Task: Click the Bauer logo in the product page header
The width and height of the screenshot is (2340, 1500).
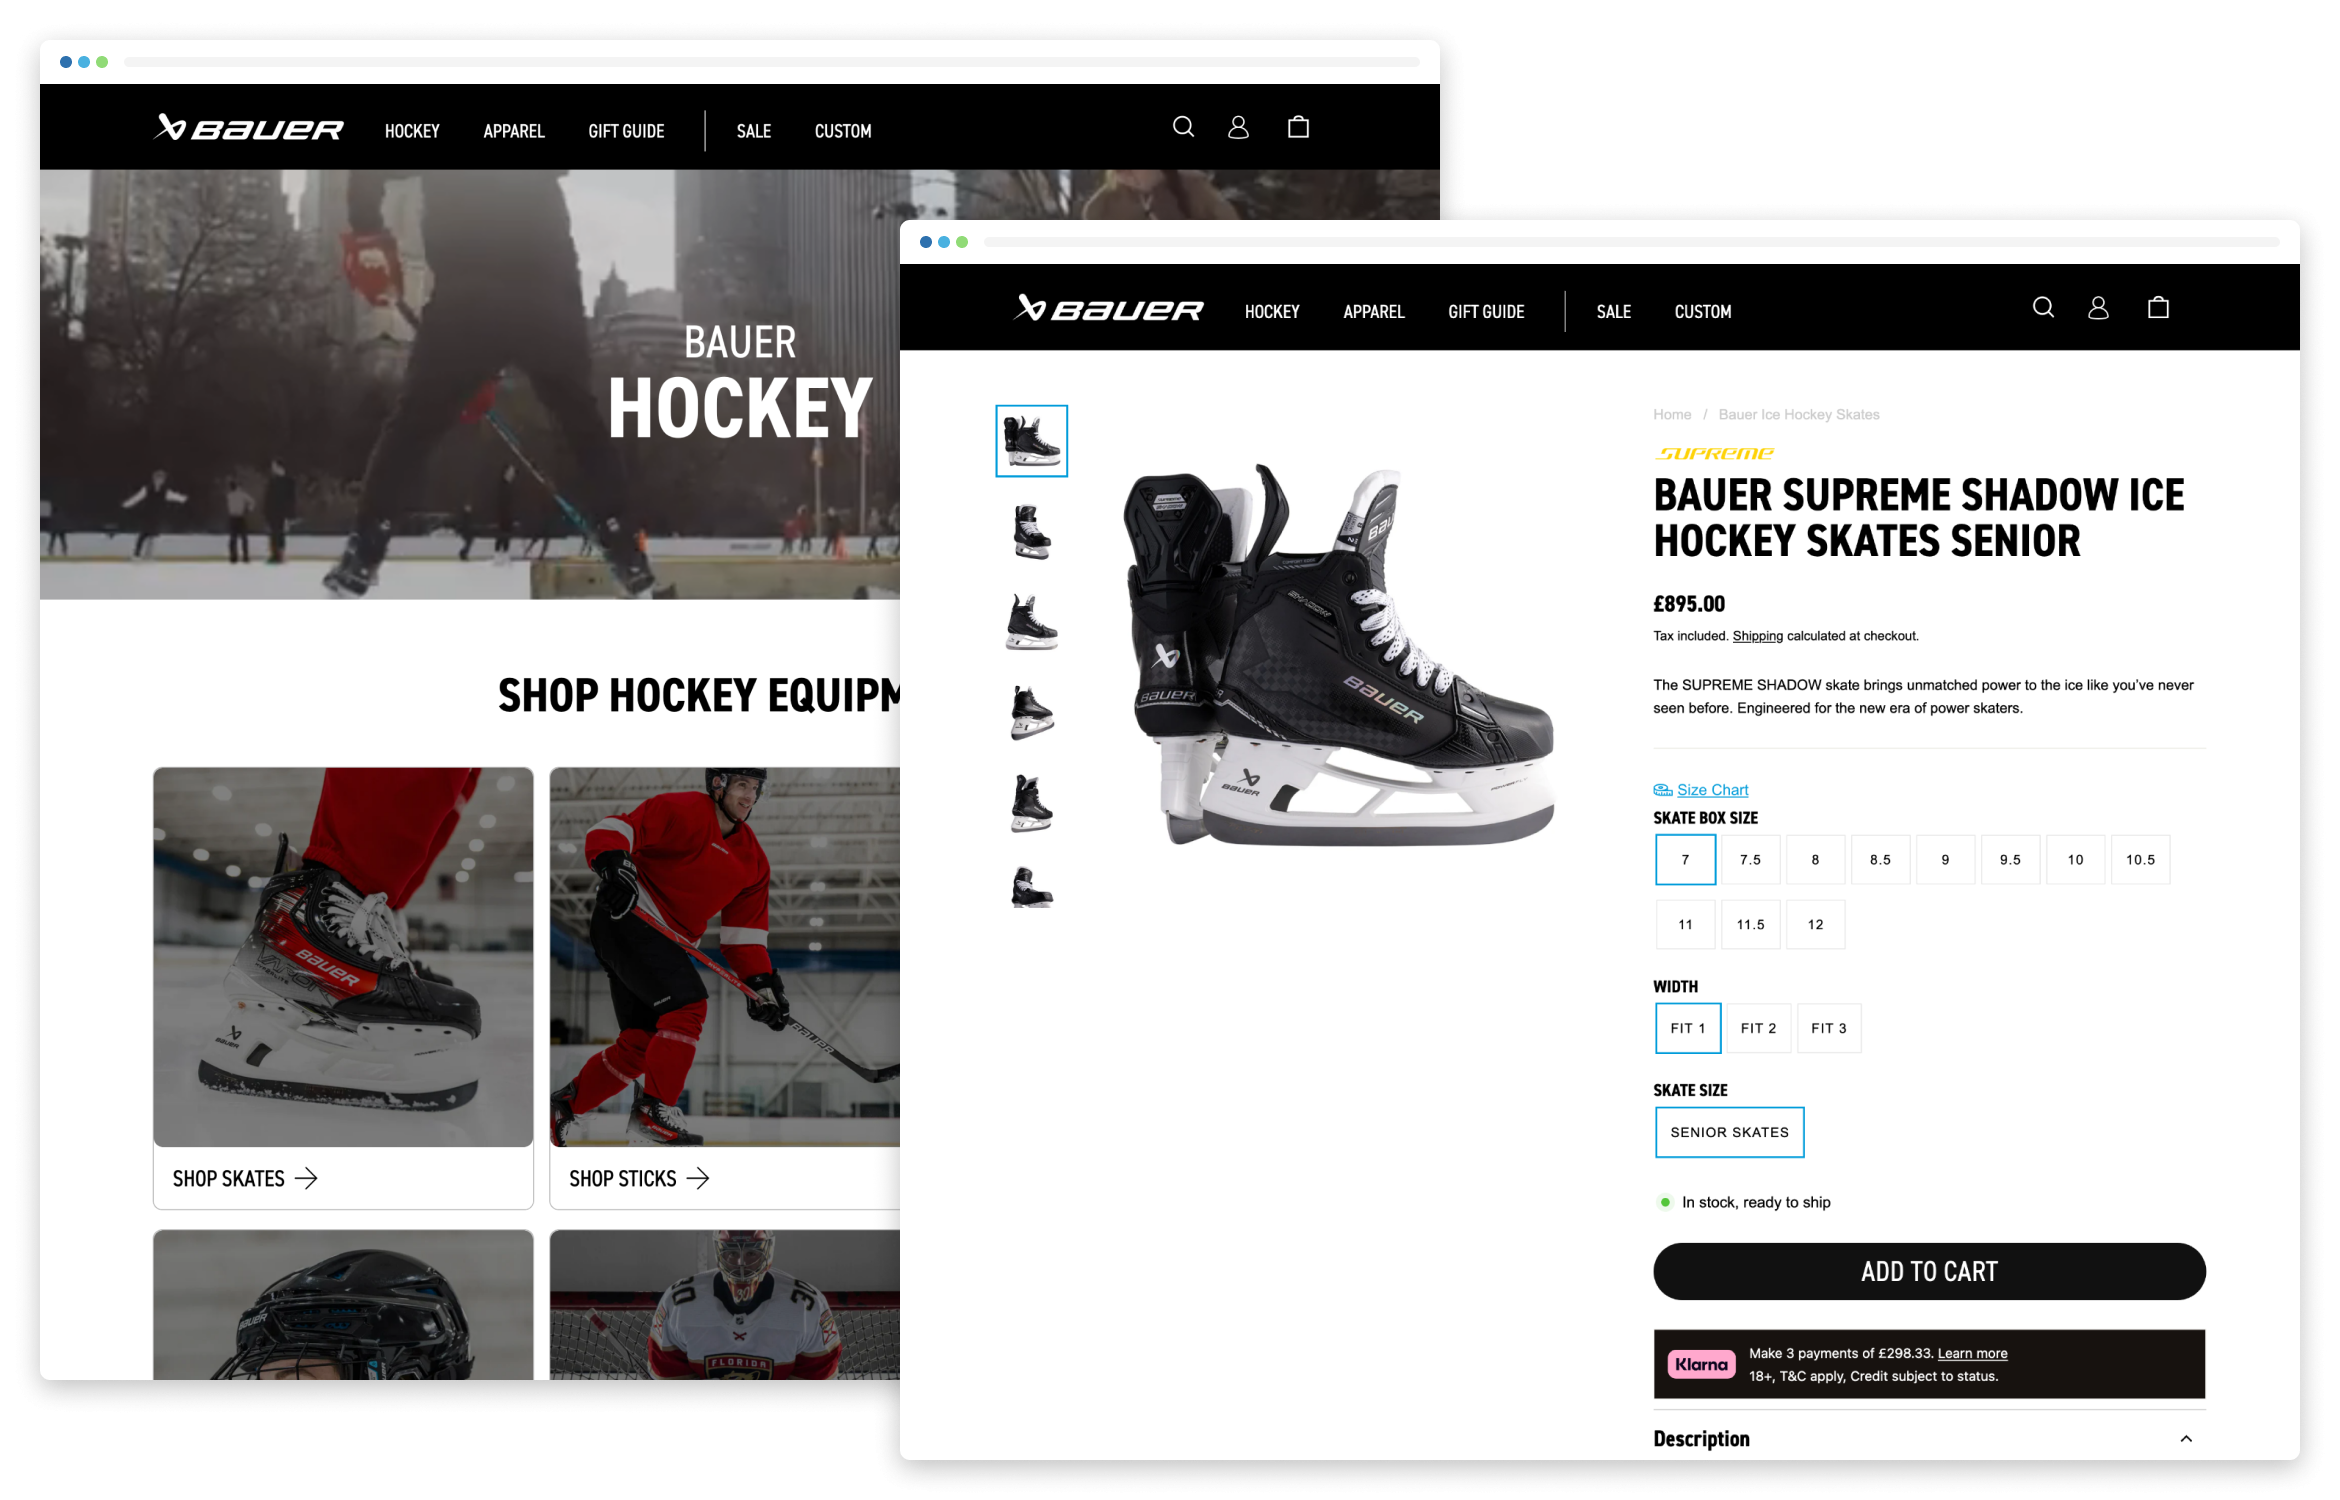Action: coord(1109,309)
